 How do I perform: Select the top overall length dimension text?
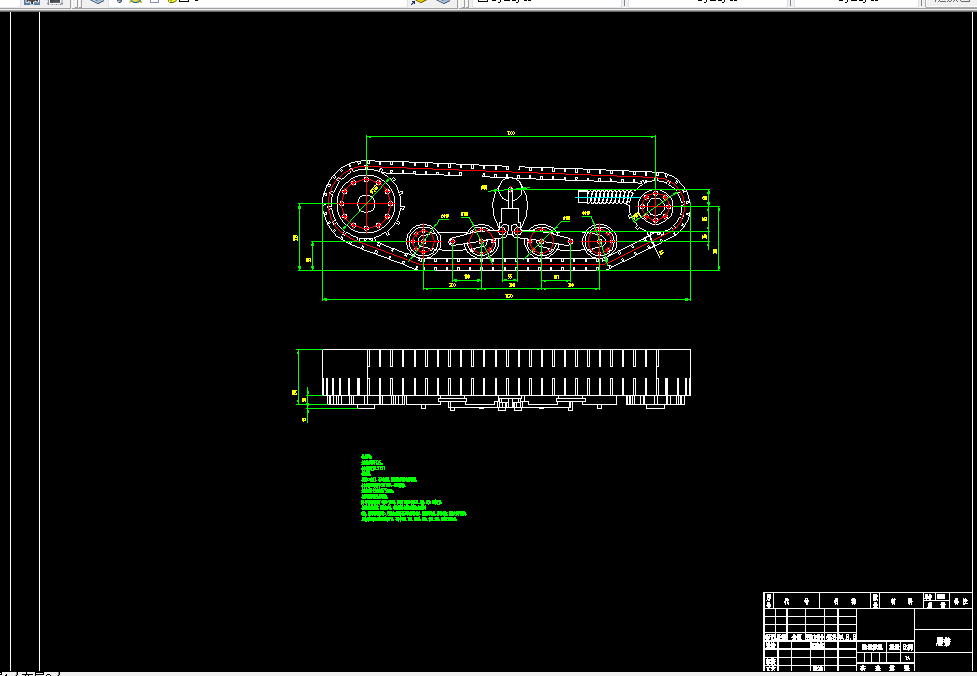511,133
